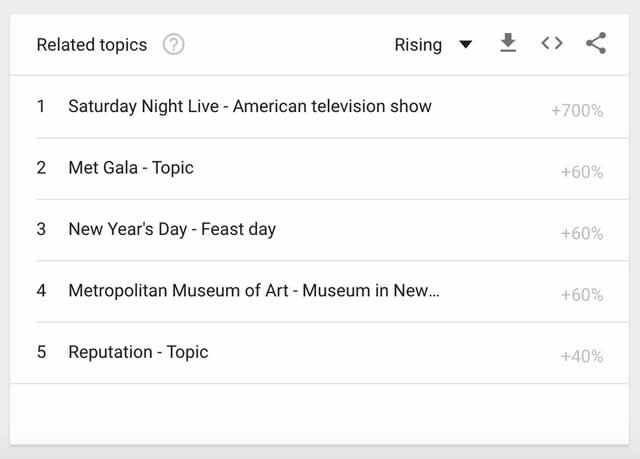Click the +60% value beside Metropolitan Museum

[581, 295]
